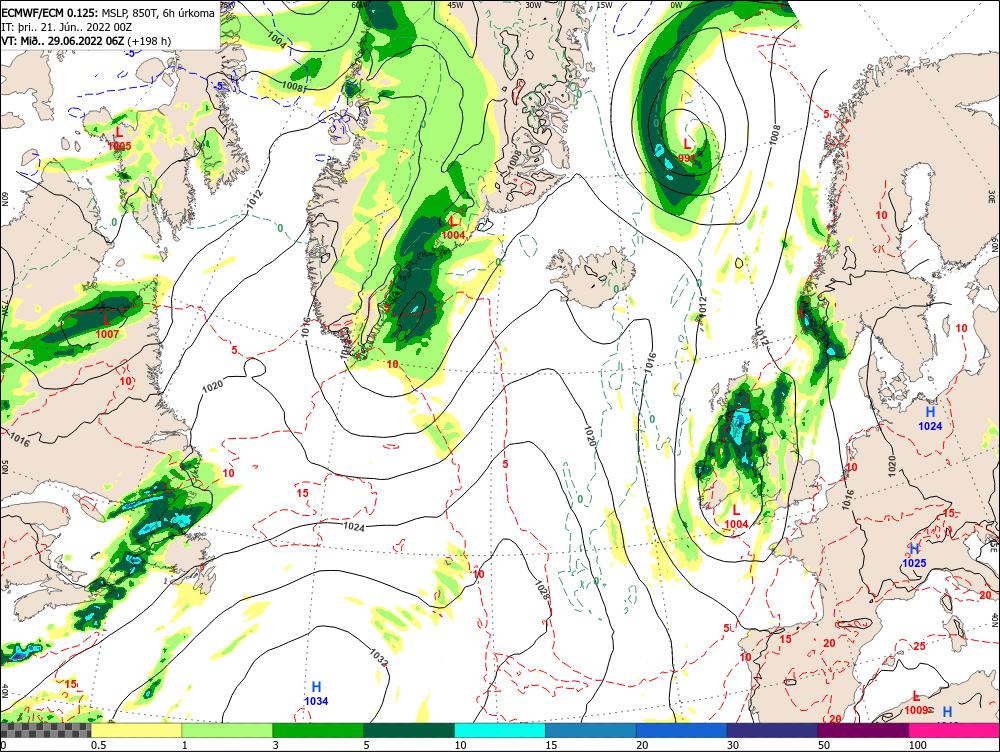This screenshot has width=1000, height=752.
Task: Click the L 1007 low over Canada
Action: 107,326
